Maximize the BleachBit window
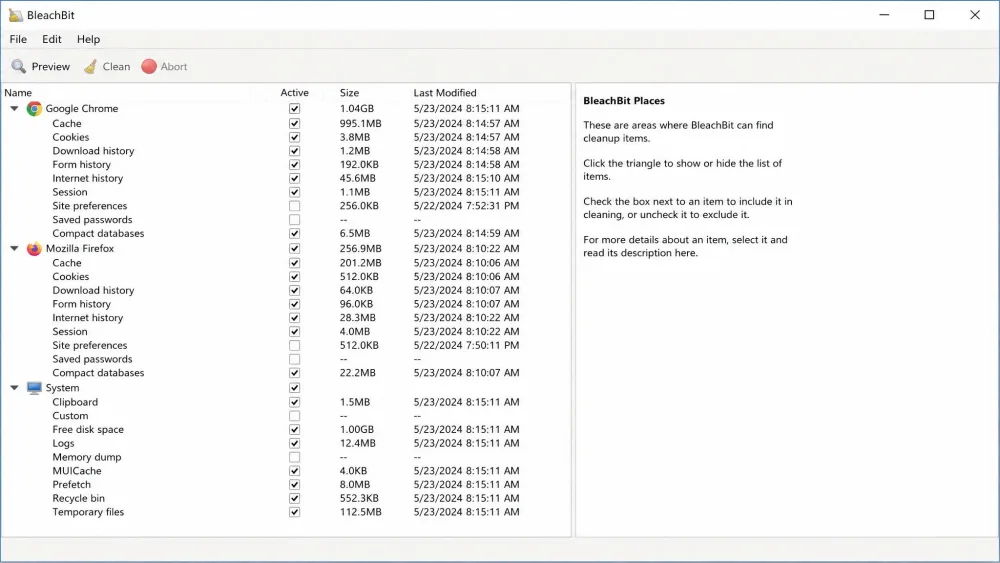 [929, 15]
